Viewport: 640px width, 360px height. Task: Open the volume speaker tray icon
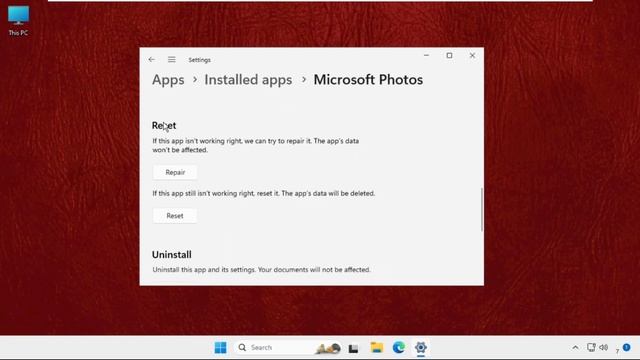604,348
